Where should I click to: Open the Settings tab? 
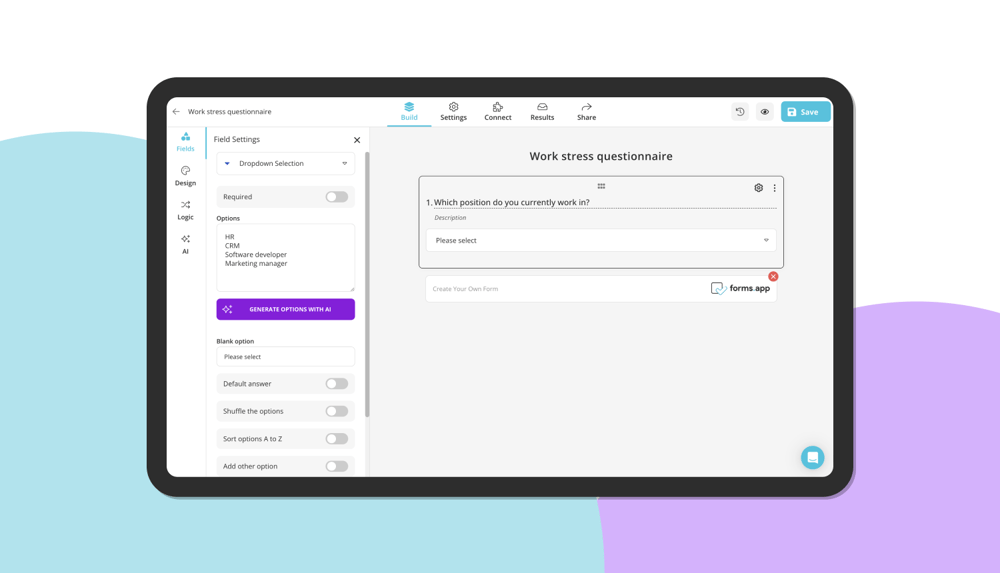tap(453, 112)
